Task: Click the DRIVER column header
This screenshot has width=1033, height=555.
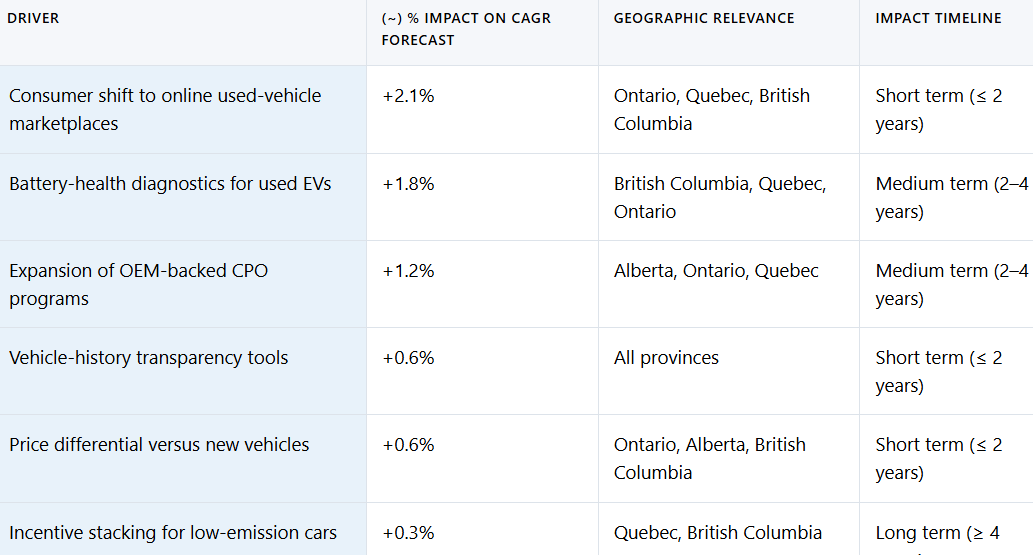Action: click(34, 18)
